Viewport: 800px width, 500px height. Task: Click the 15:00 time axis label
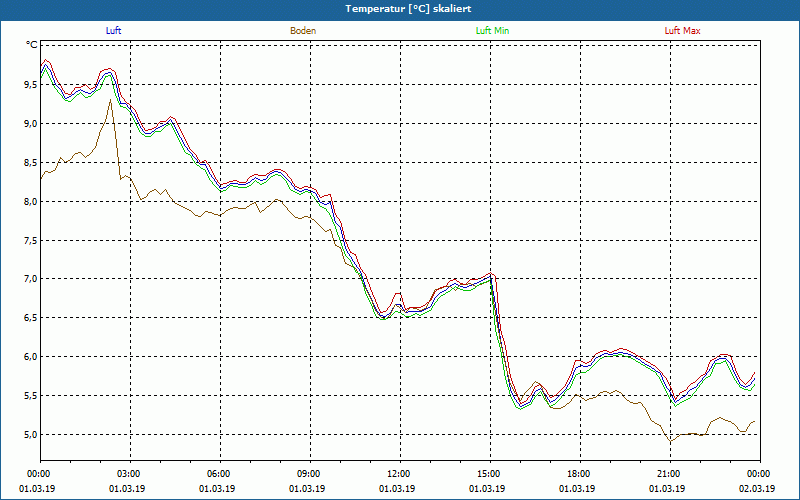490,474
